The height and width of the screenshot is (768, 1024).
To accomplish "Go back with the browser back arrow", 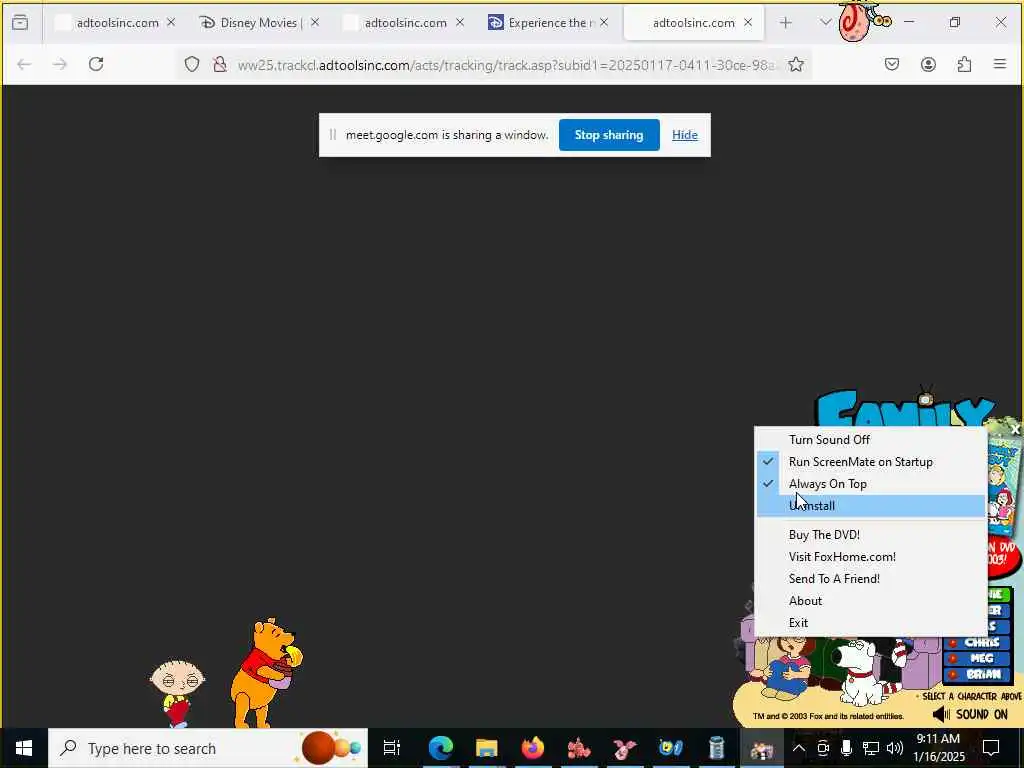I will pyautogui.click(x=24, y=64).
